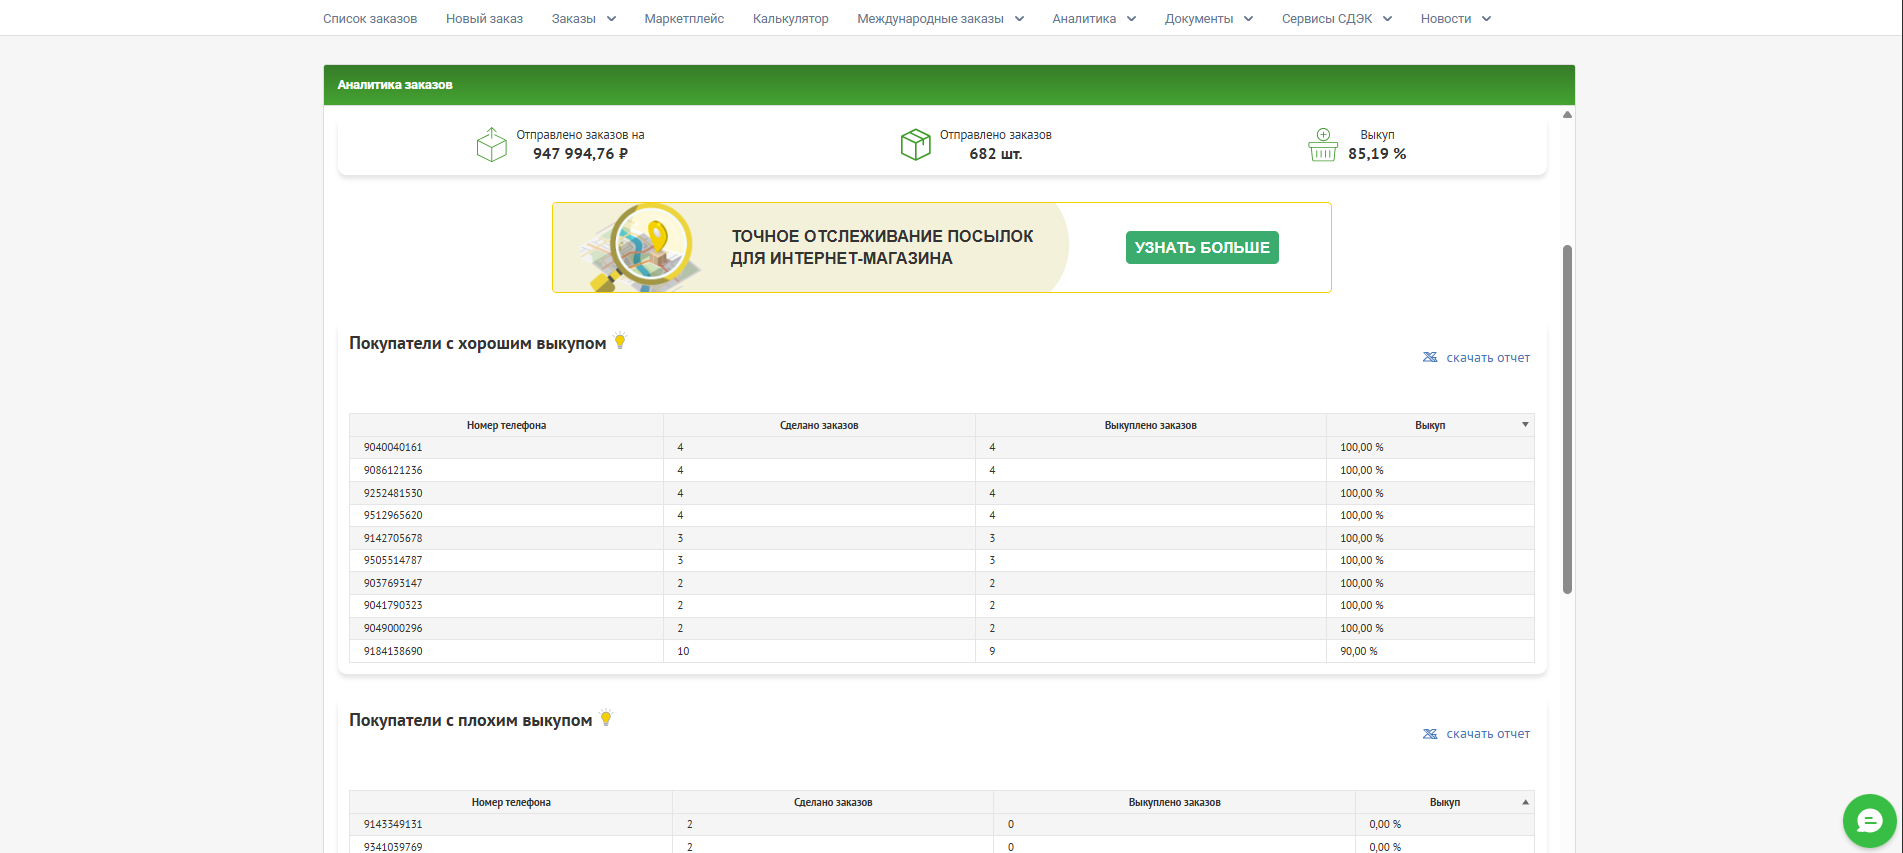Expand the Международные заказы menu
The height and width of the screenshot is (853, 1903).
pos(940,19)
